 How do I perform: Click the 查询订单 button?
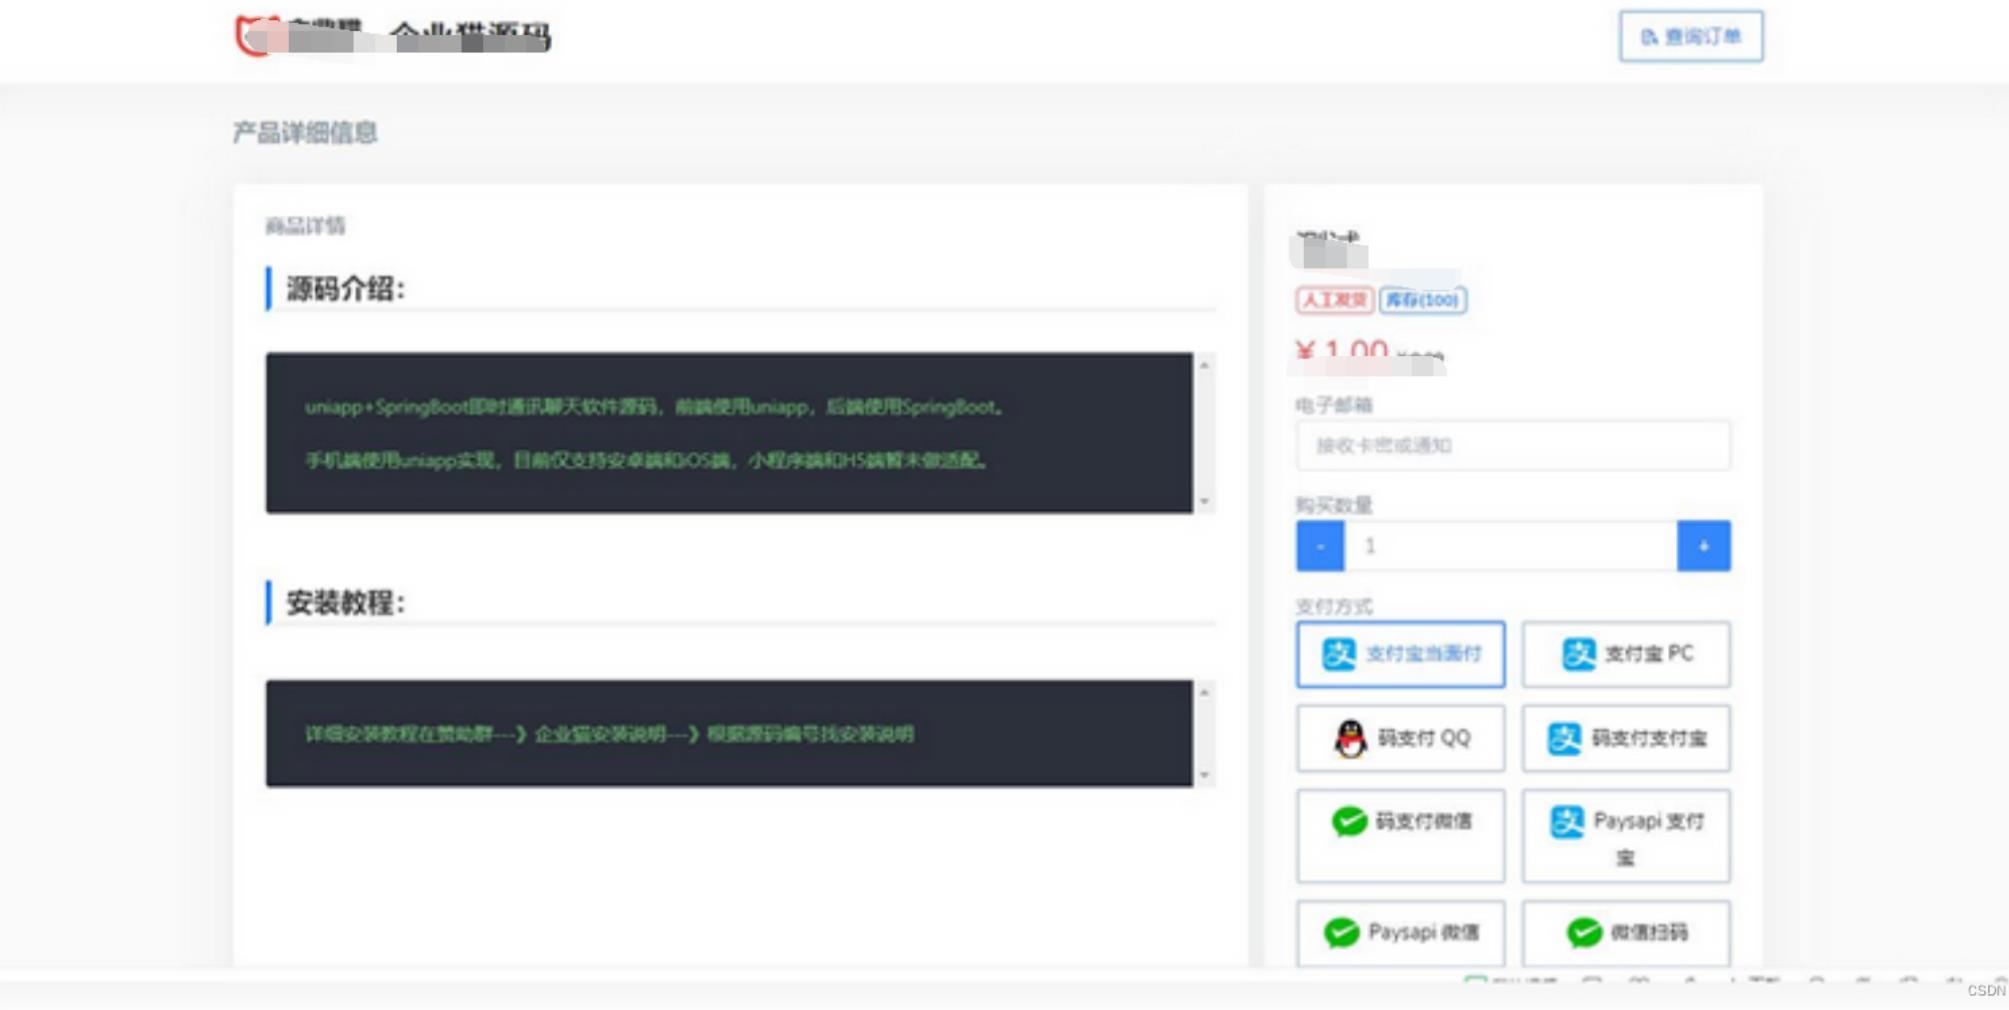pos(1691,37)
